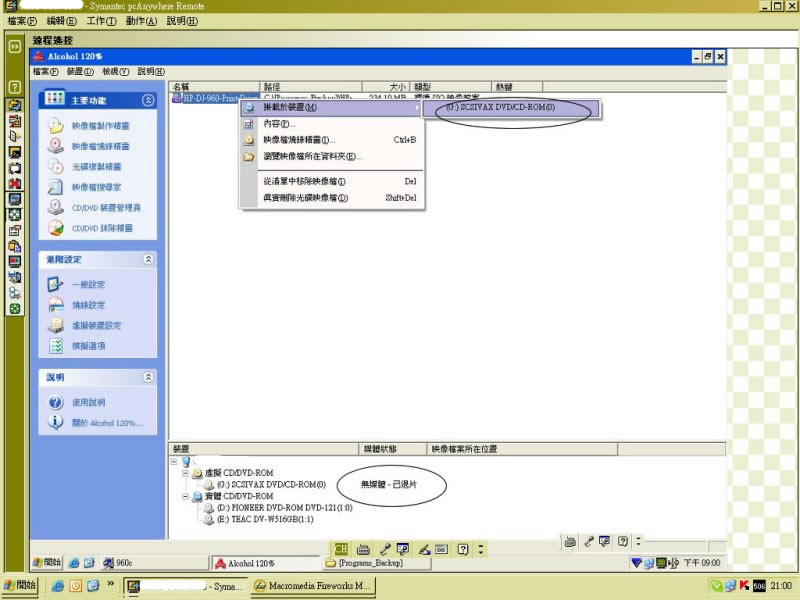This screenshot has height=600, width=800.
Task: Click the green shield icon in the local system tray
Action: point(717,586)
